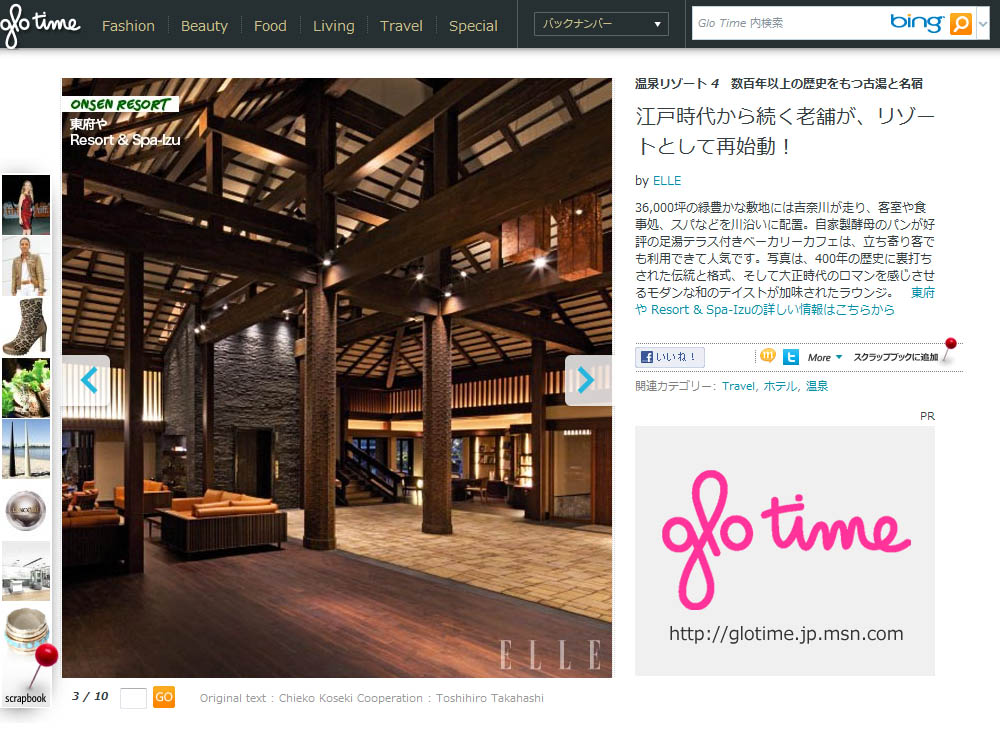Click the orange GO button
The height and width of the screenshot is (746, 1000).
point(164,697)
